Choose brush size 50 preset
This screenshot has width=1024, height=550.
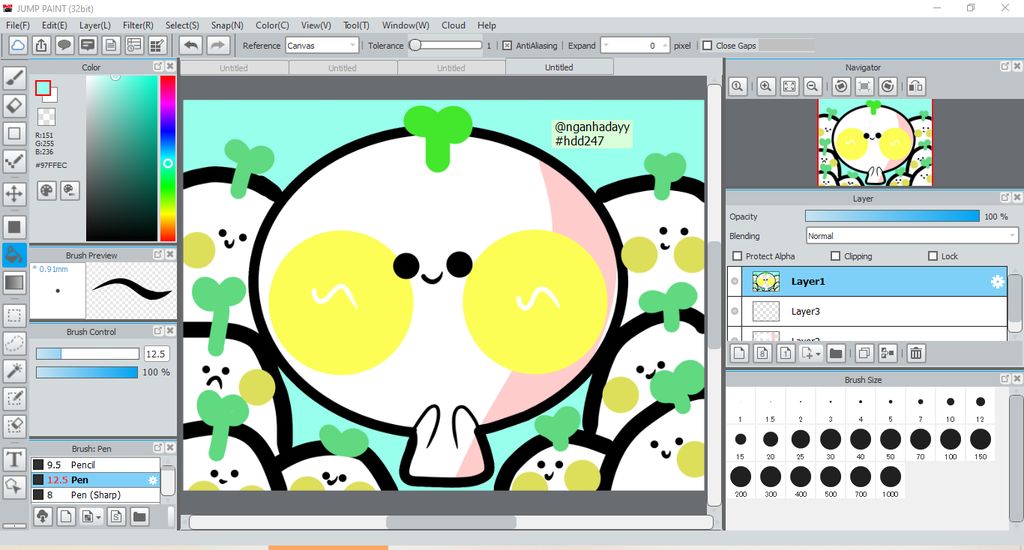pos(890,444)
